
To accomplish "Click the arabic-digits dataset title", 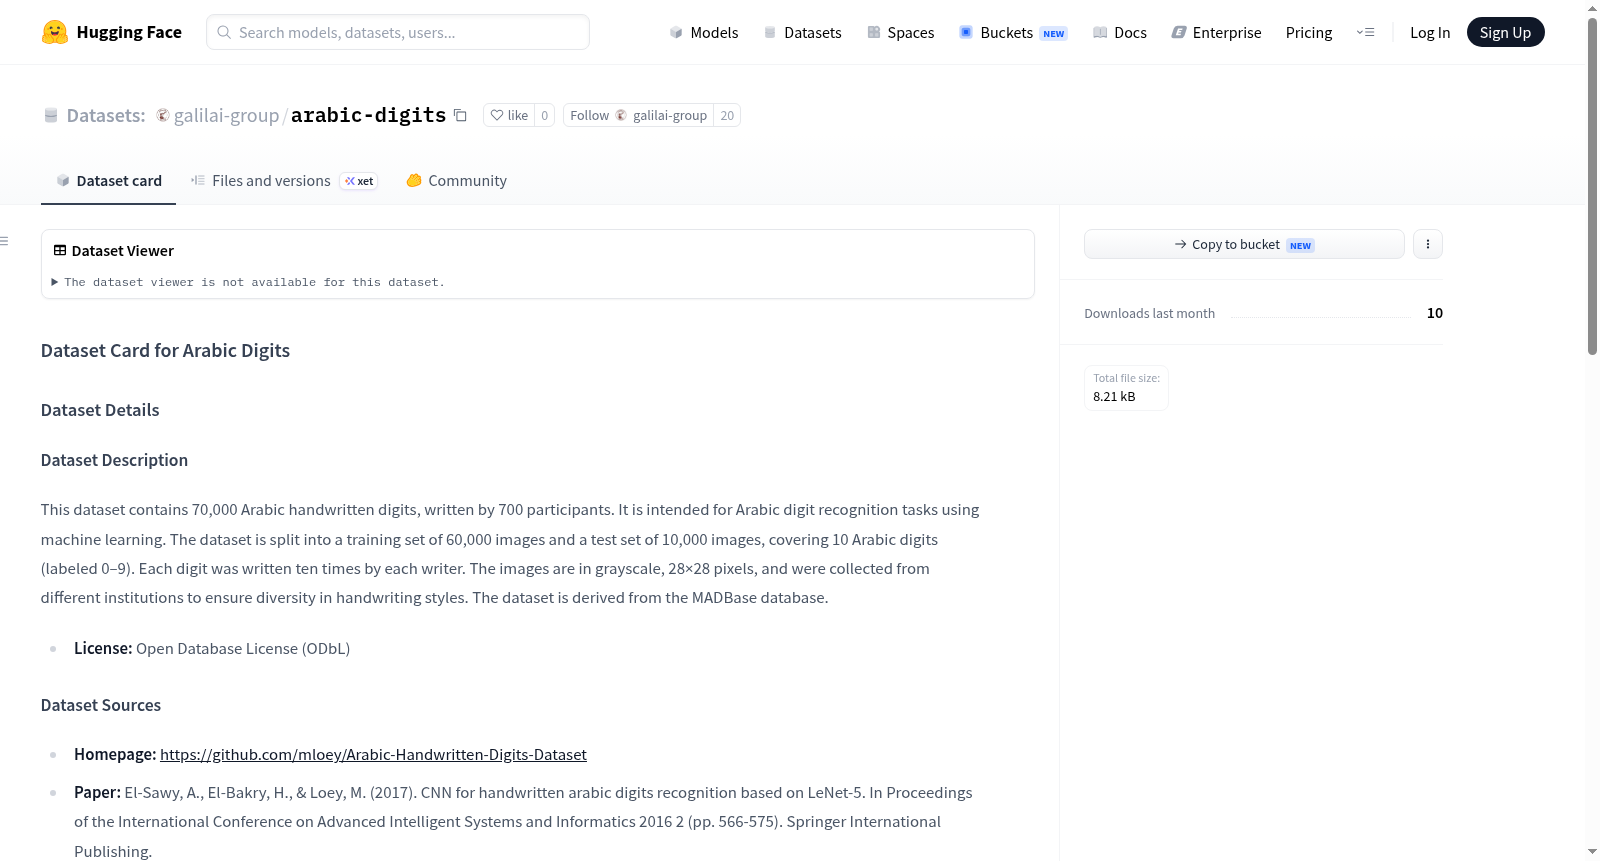I will pos(368,115).
